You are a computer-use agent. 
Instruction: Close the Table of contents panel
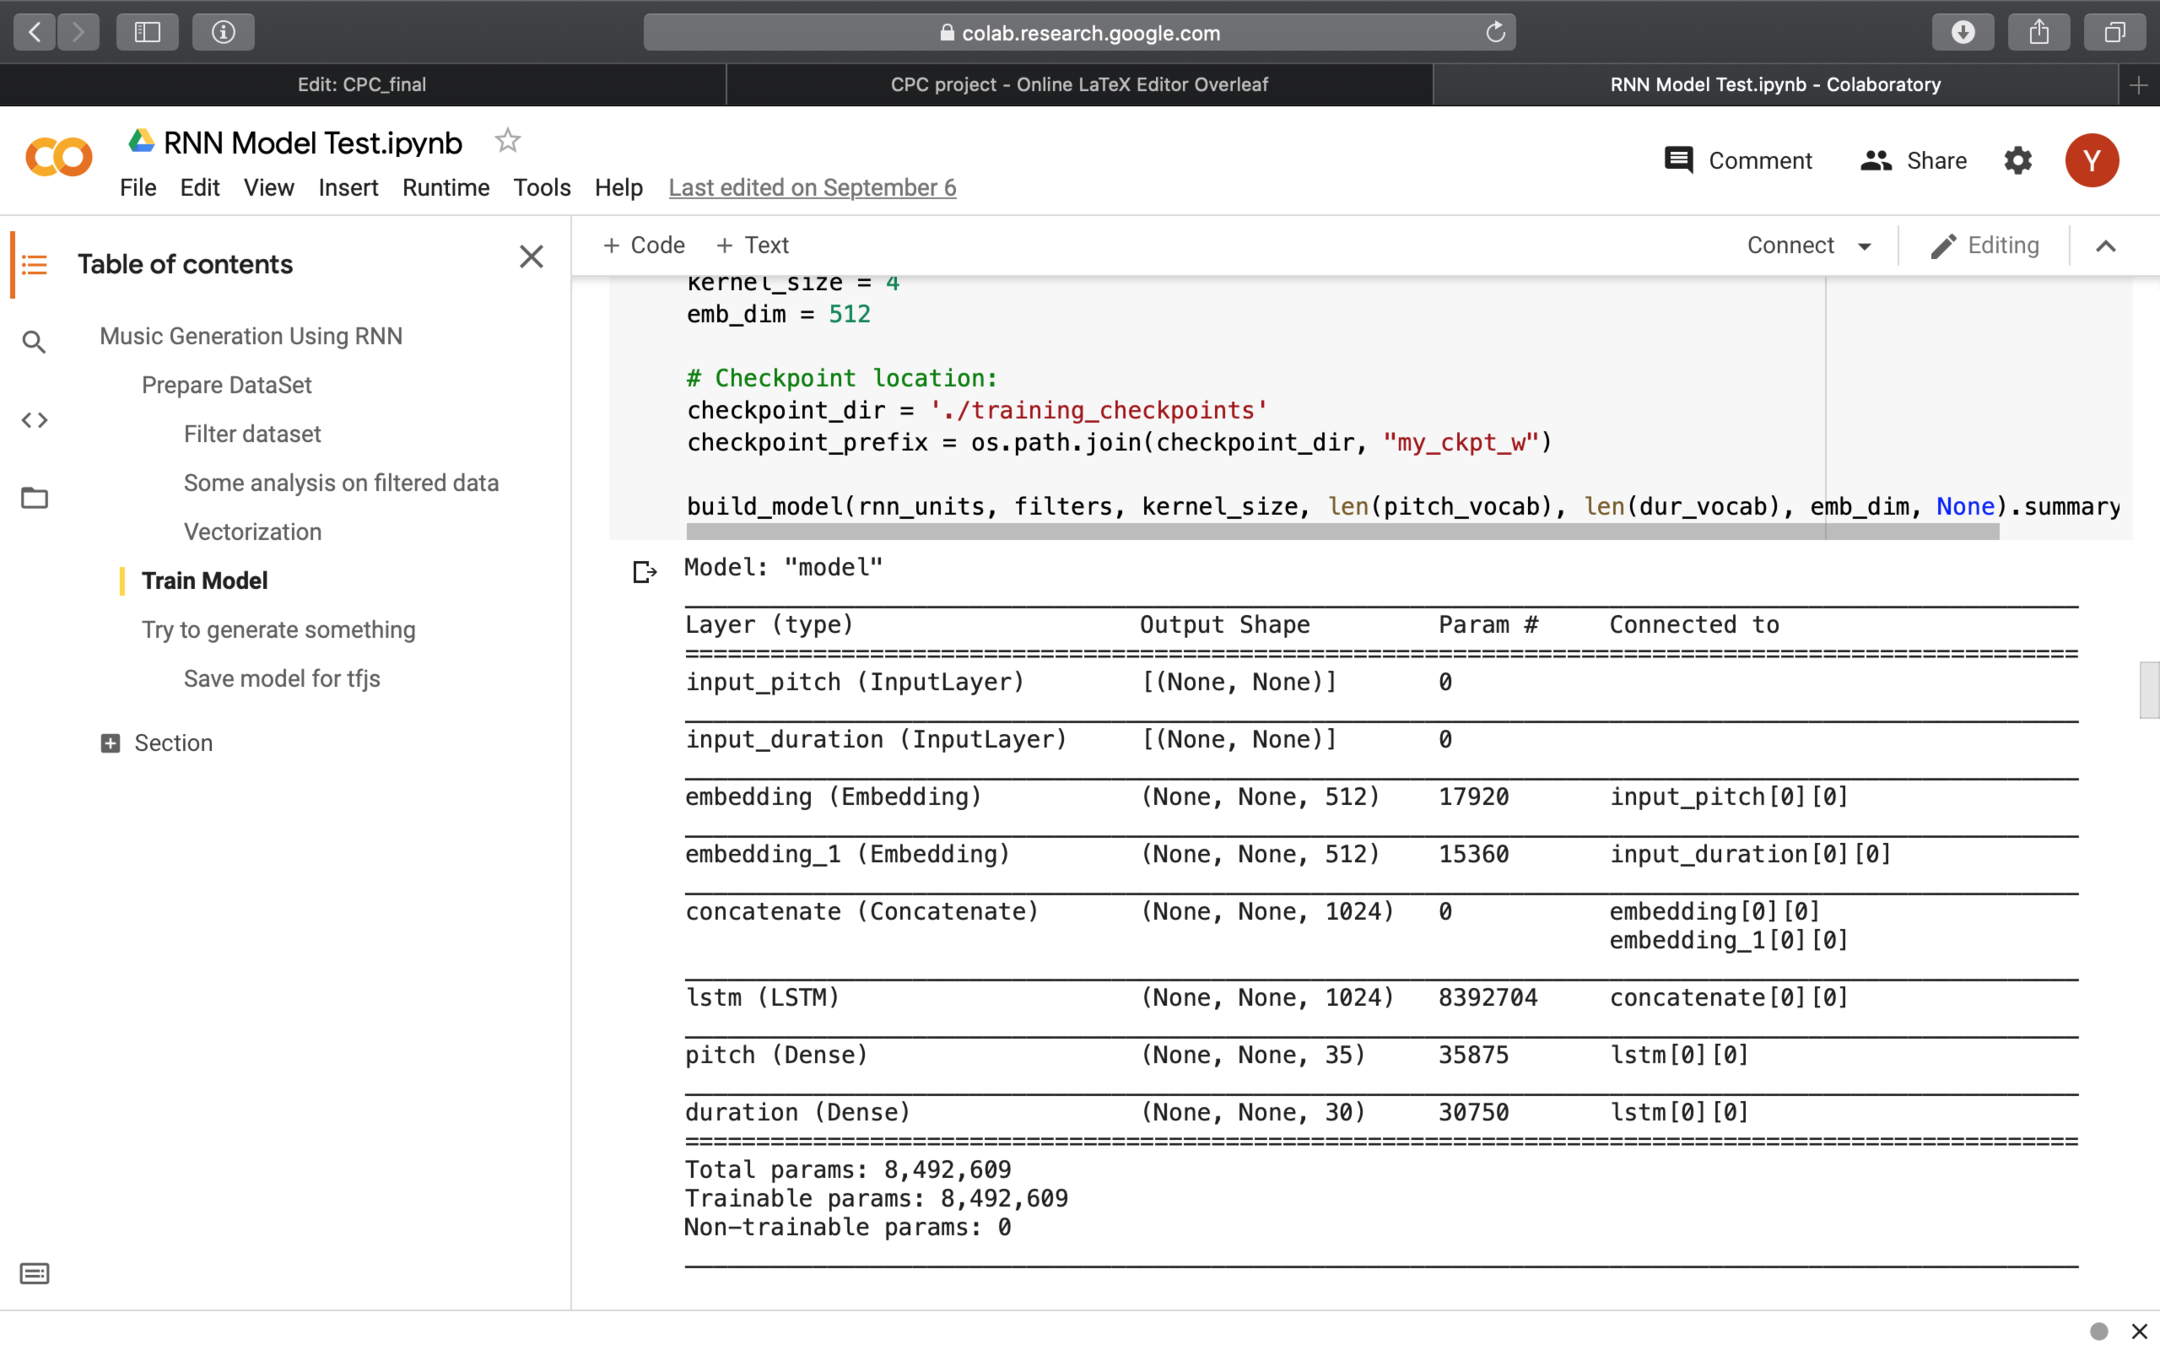click(531, 257)
